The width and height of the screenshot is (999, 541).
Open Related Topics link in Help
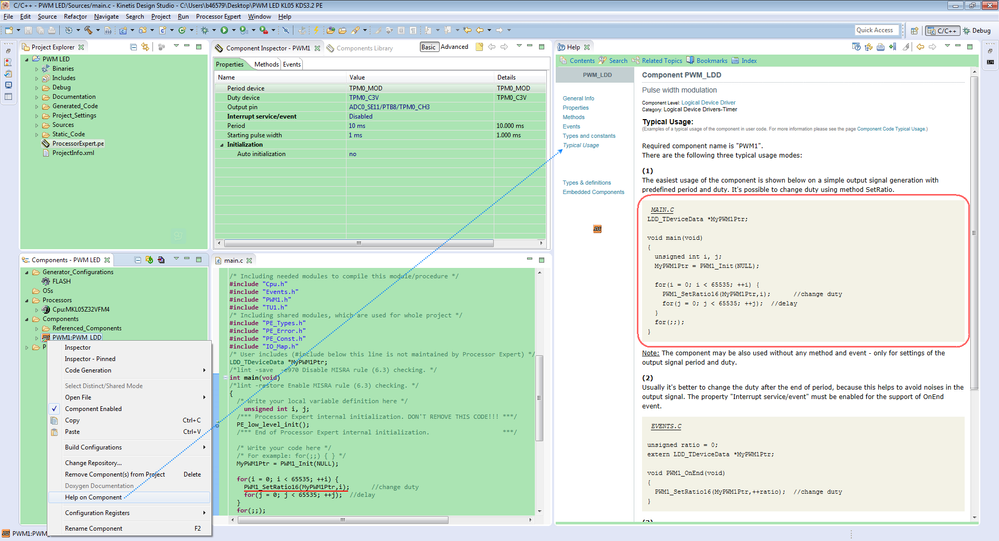[x=661, y=61]
